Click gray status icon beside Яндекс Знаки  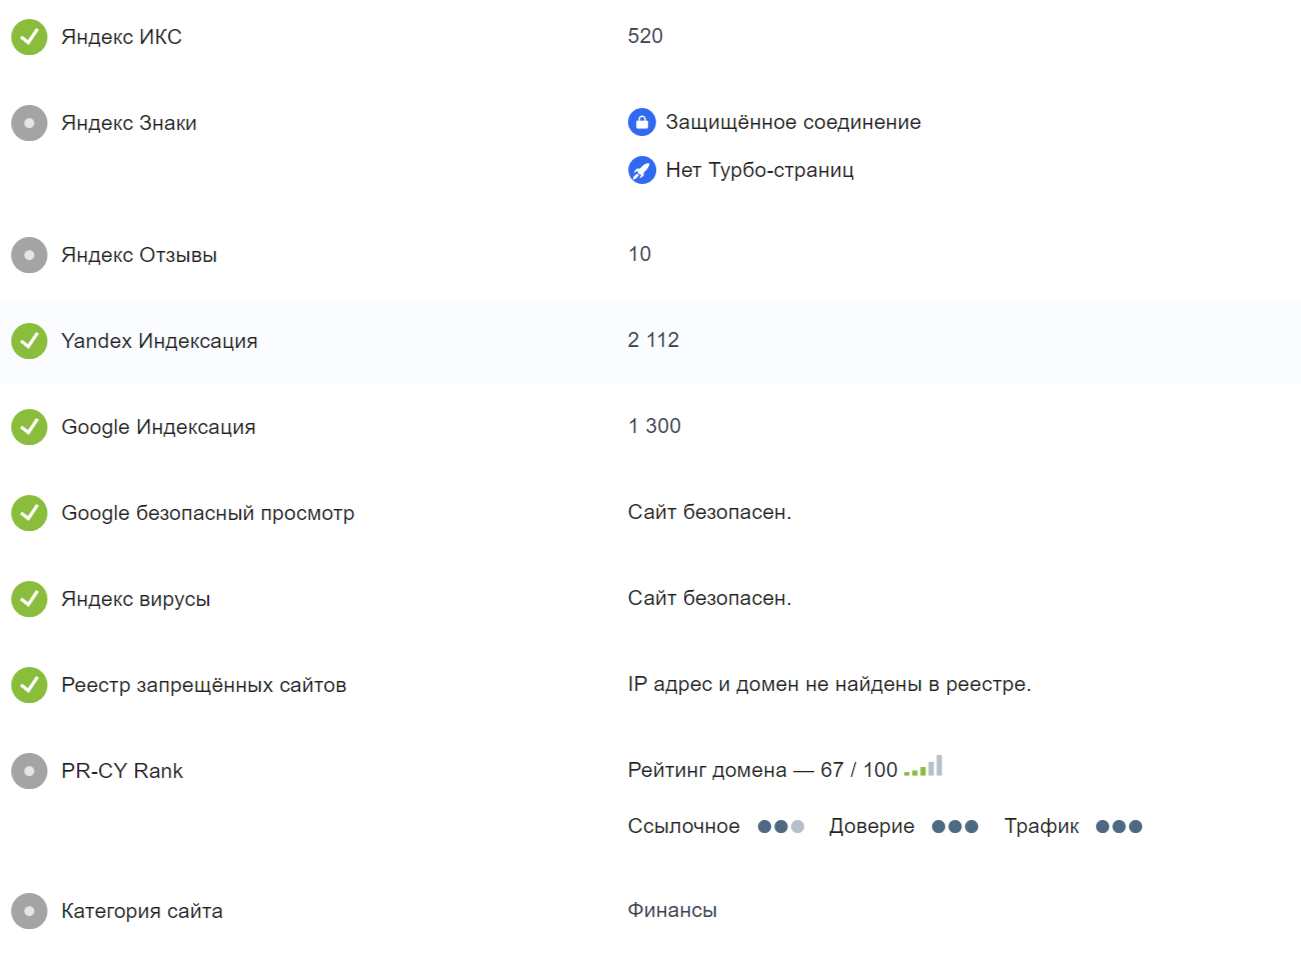[x=29, y=123]
